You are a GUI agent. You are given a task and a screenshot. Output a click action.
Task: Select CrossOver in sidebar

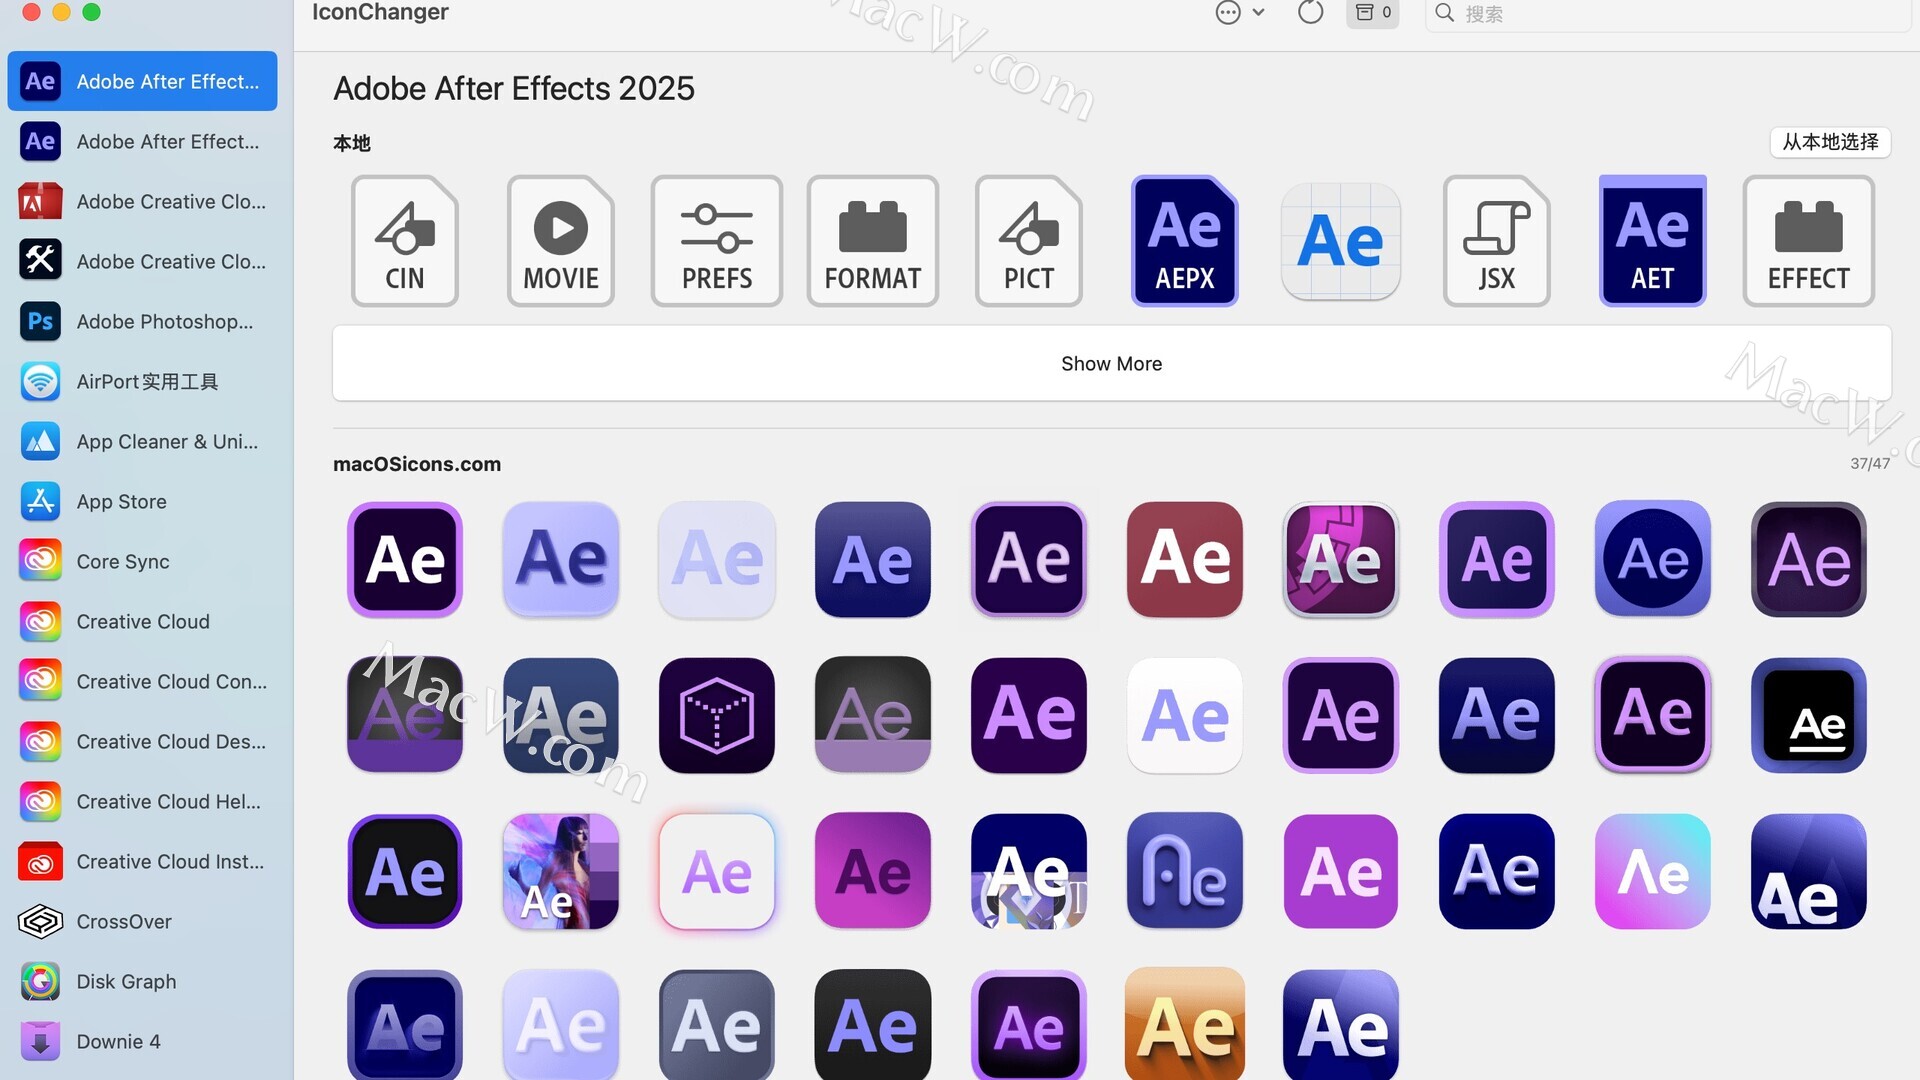142,921
